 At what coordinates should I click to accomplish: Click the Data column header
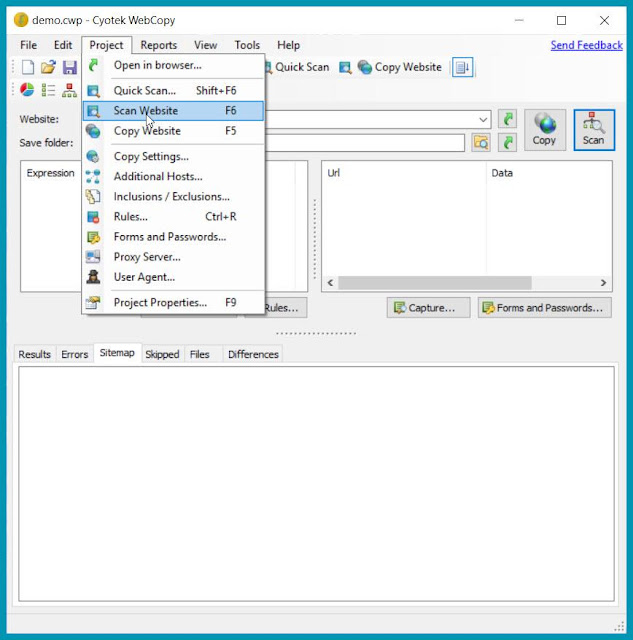(x=549, y=173)
